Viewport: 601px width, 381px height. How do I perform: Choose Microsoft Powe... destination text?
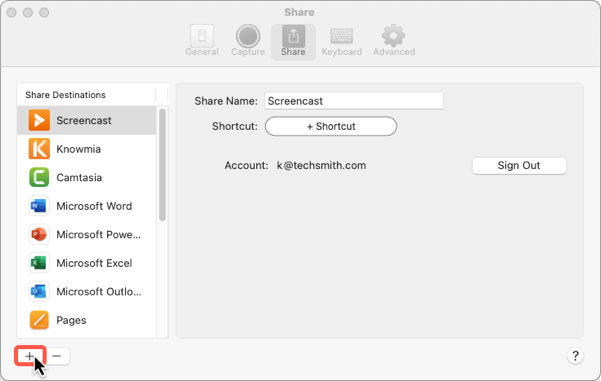pyautogui.click(x=99, y=234)
